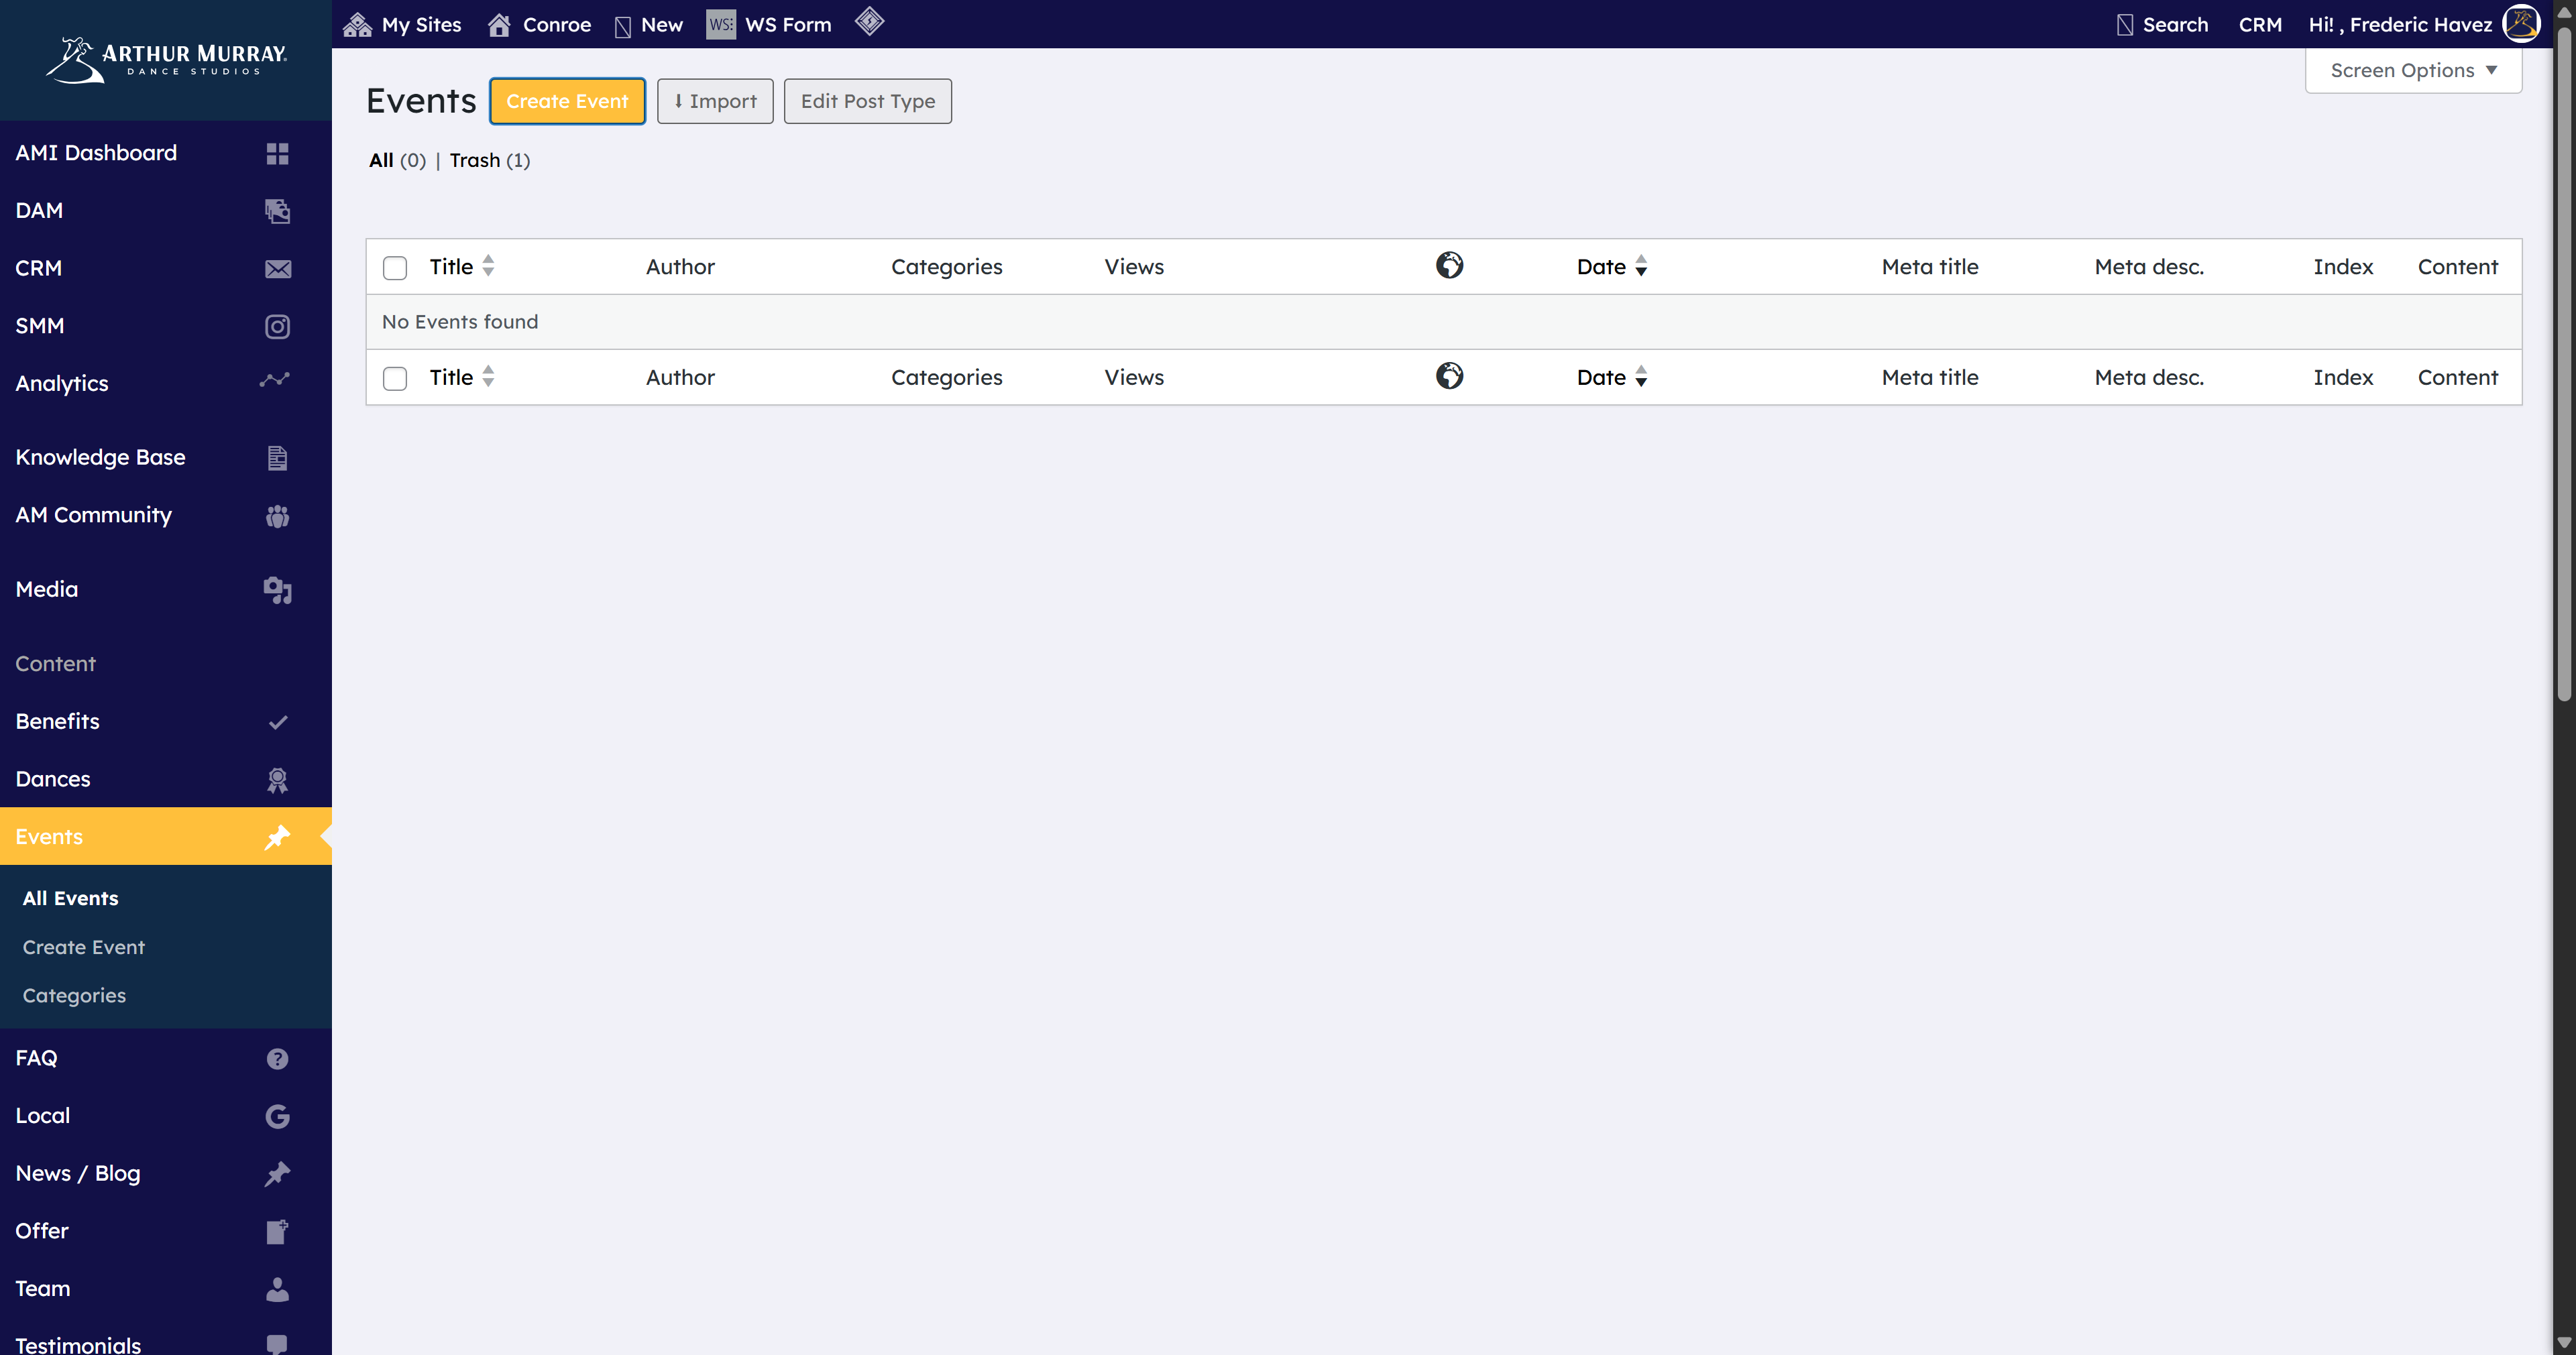2576x1355 pixels.
Task: Click the Local Google G icon
Action: (x=277, y=1116)
